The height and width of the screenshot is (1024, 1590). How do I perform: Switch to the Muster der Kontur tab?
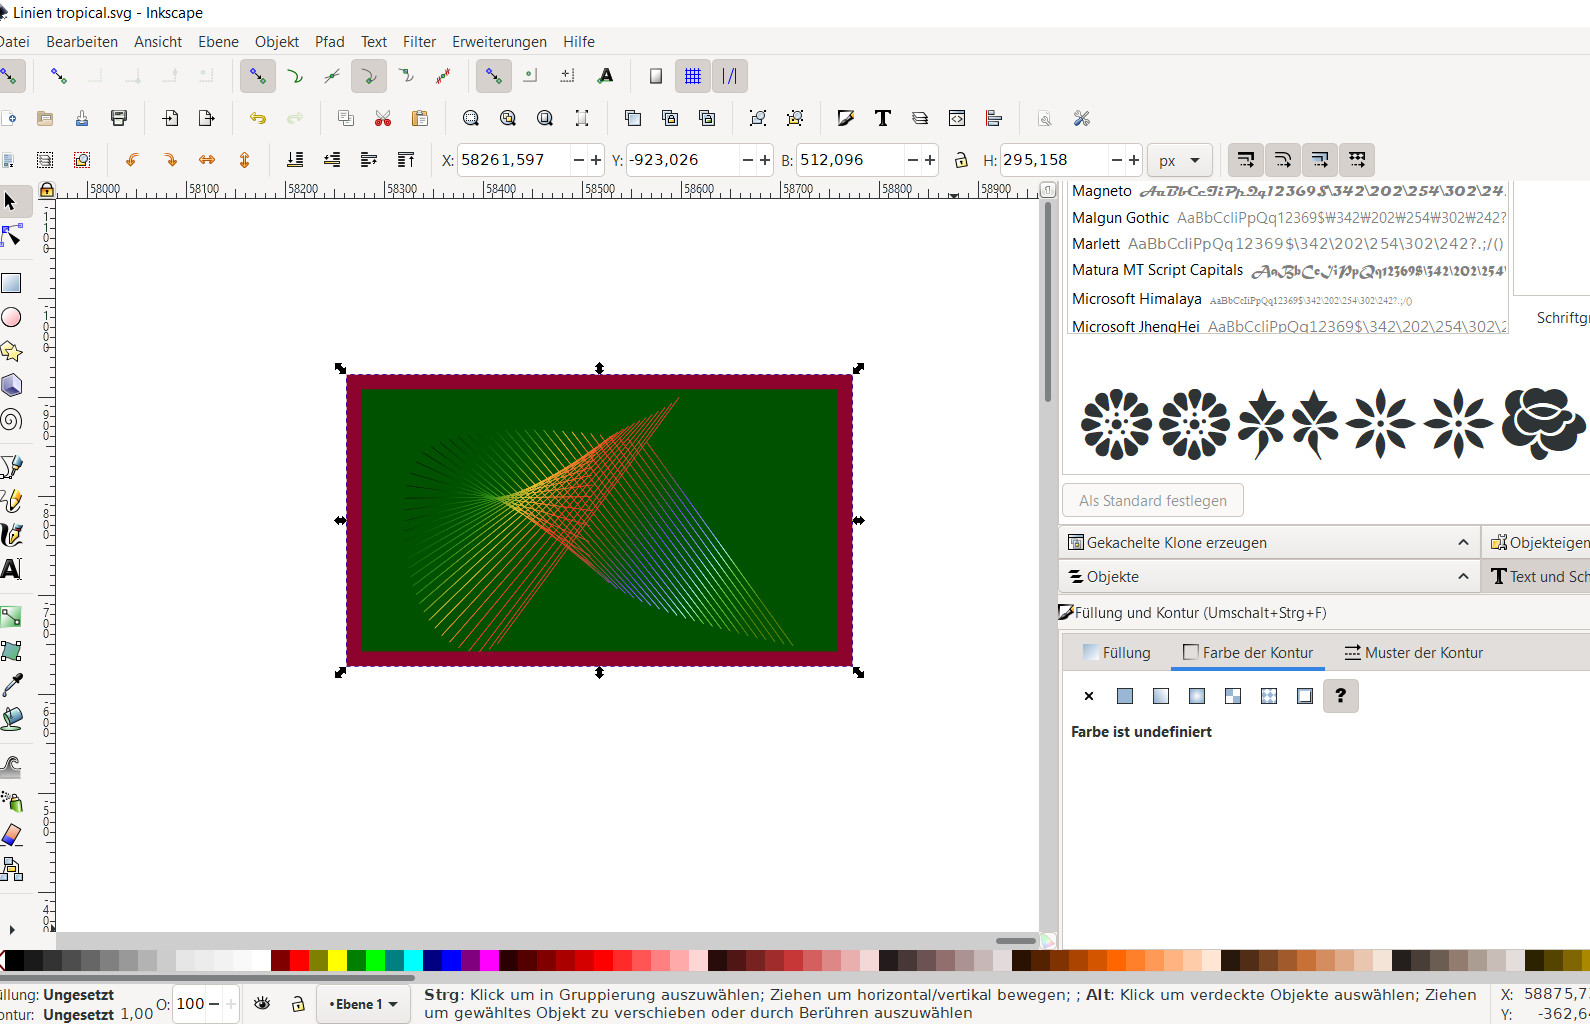point(1413,653)
